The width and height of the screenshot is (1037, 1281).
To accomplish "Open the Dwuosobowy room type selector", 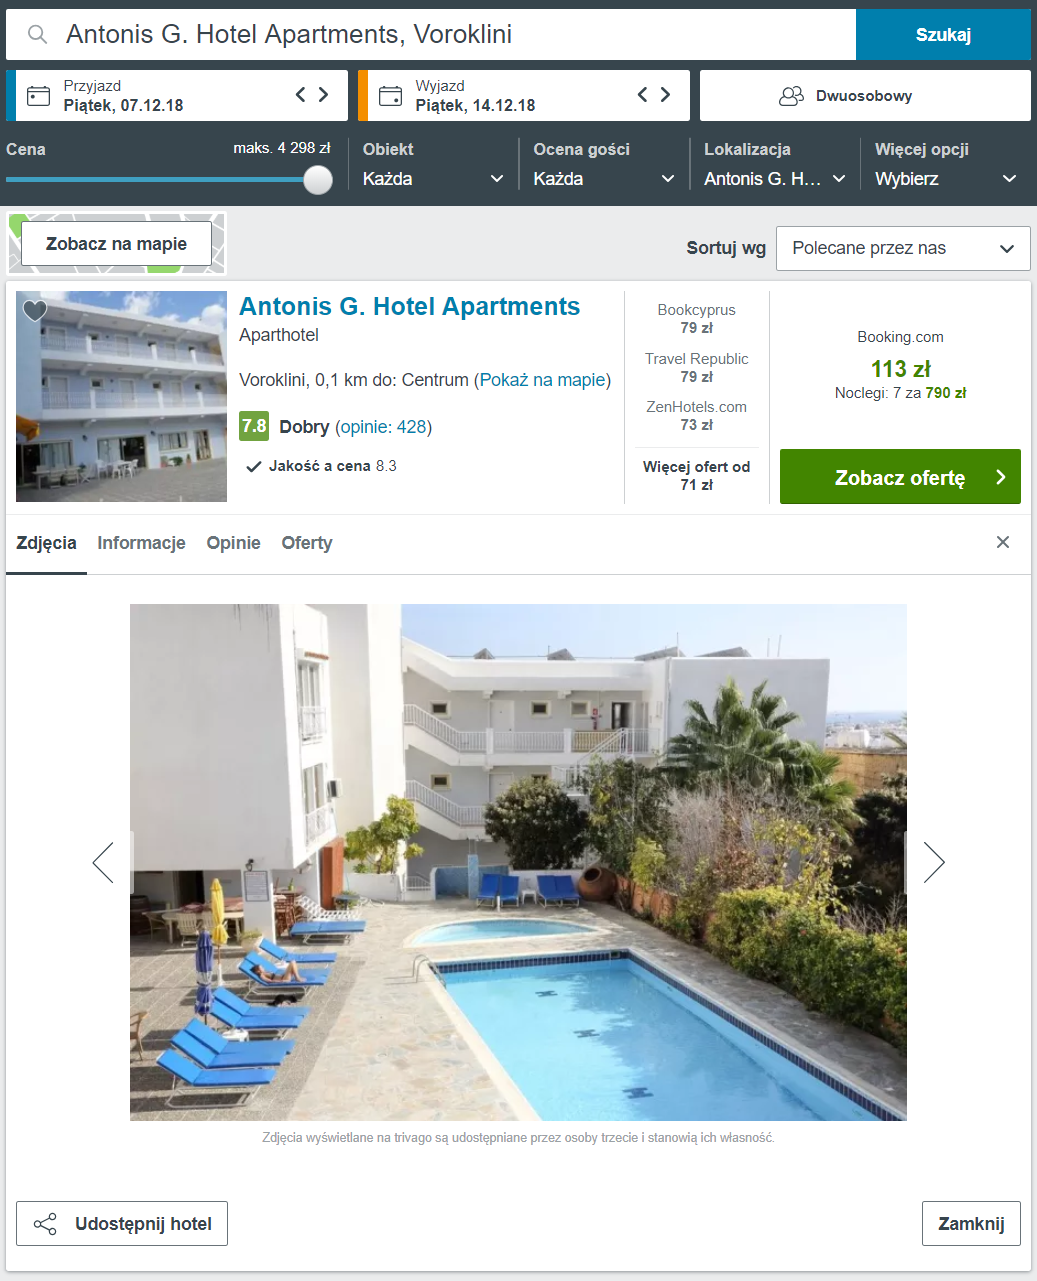I will 865,96.
